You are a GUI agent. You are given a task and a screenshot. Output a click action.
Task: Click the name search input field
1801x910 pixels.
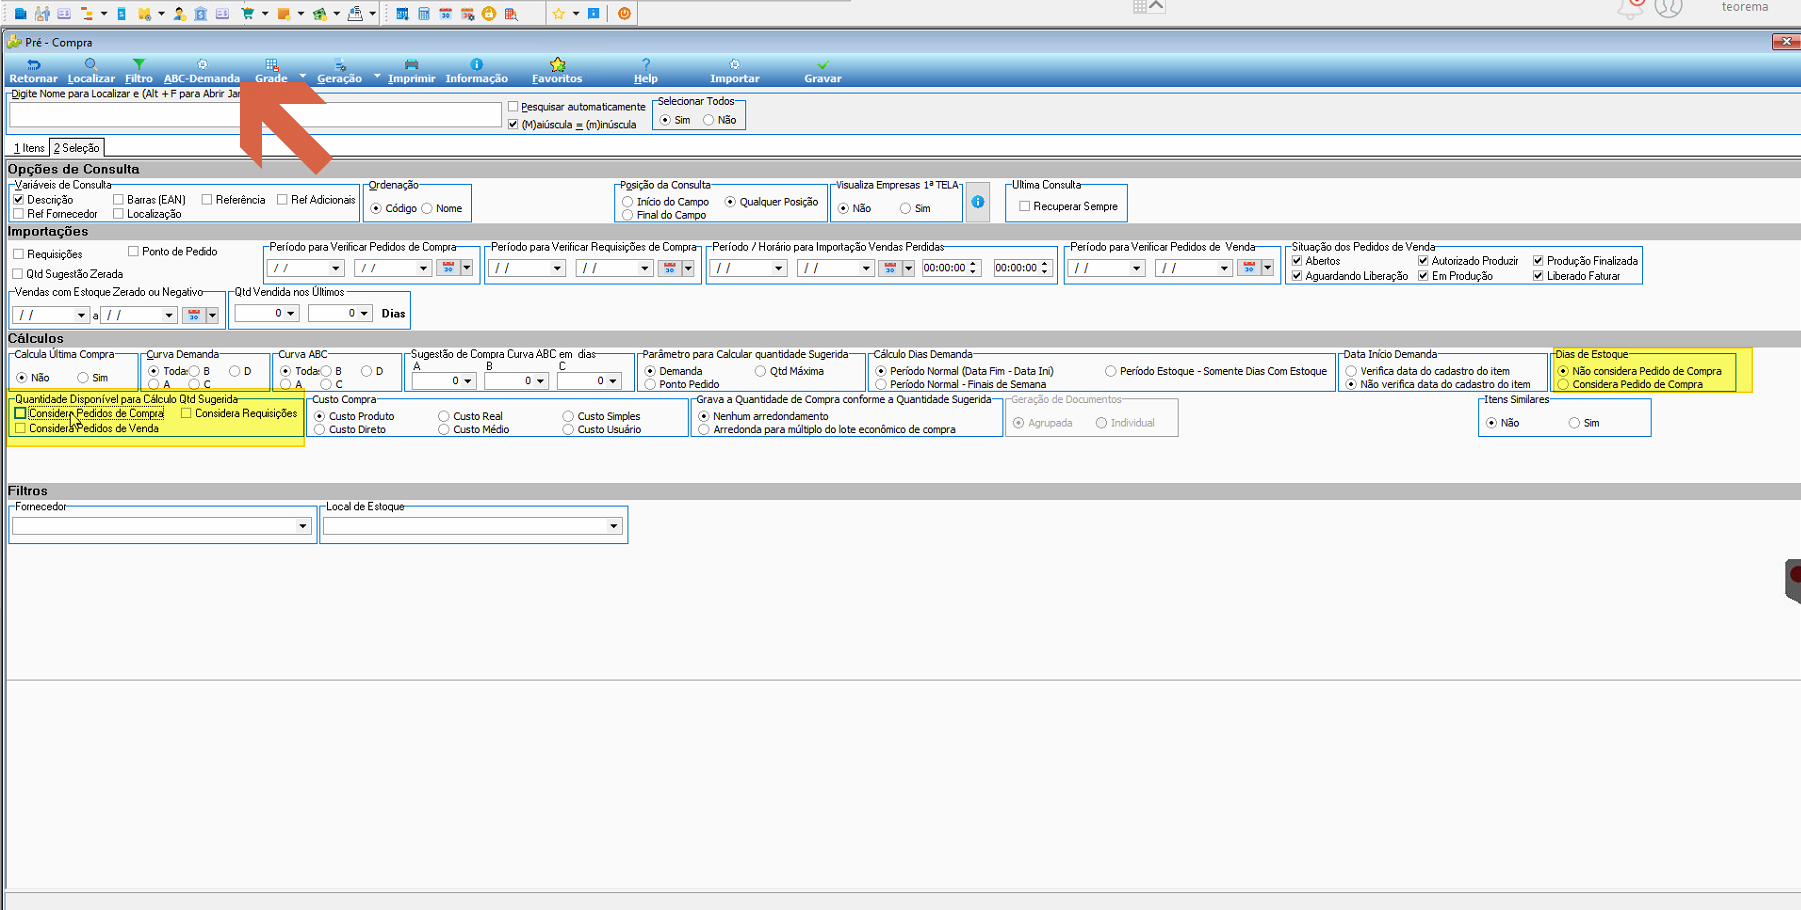coord(255,115)
